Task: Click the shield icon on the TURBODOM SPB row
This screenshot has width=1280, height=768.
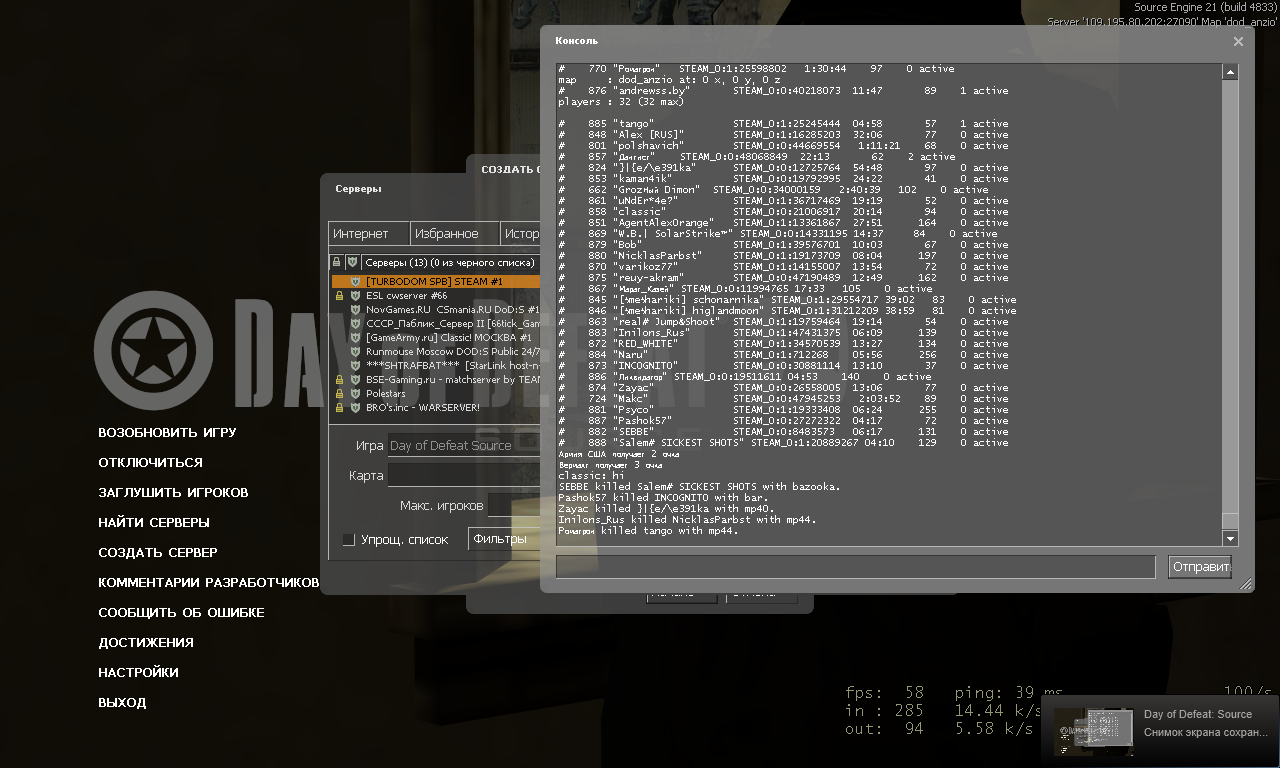Action: [355, 282]
